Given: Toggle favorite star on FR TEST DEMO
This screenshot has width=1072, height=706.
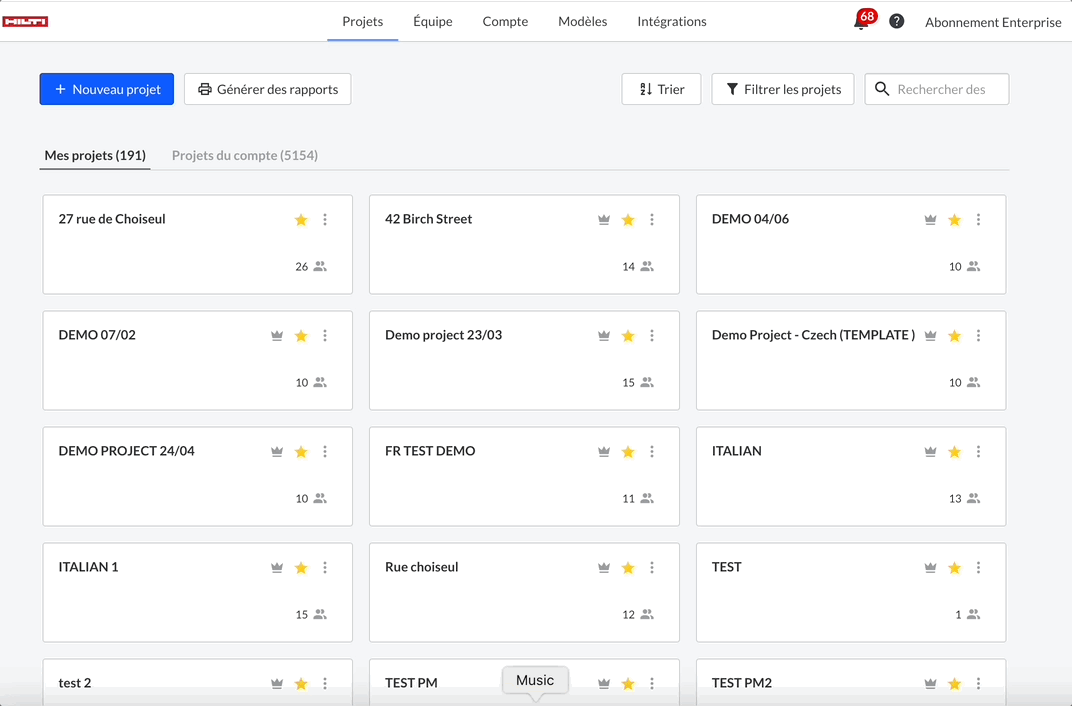Looking at the screenshot, I should point(628,452).
